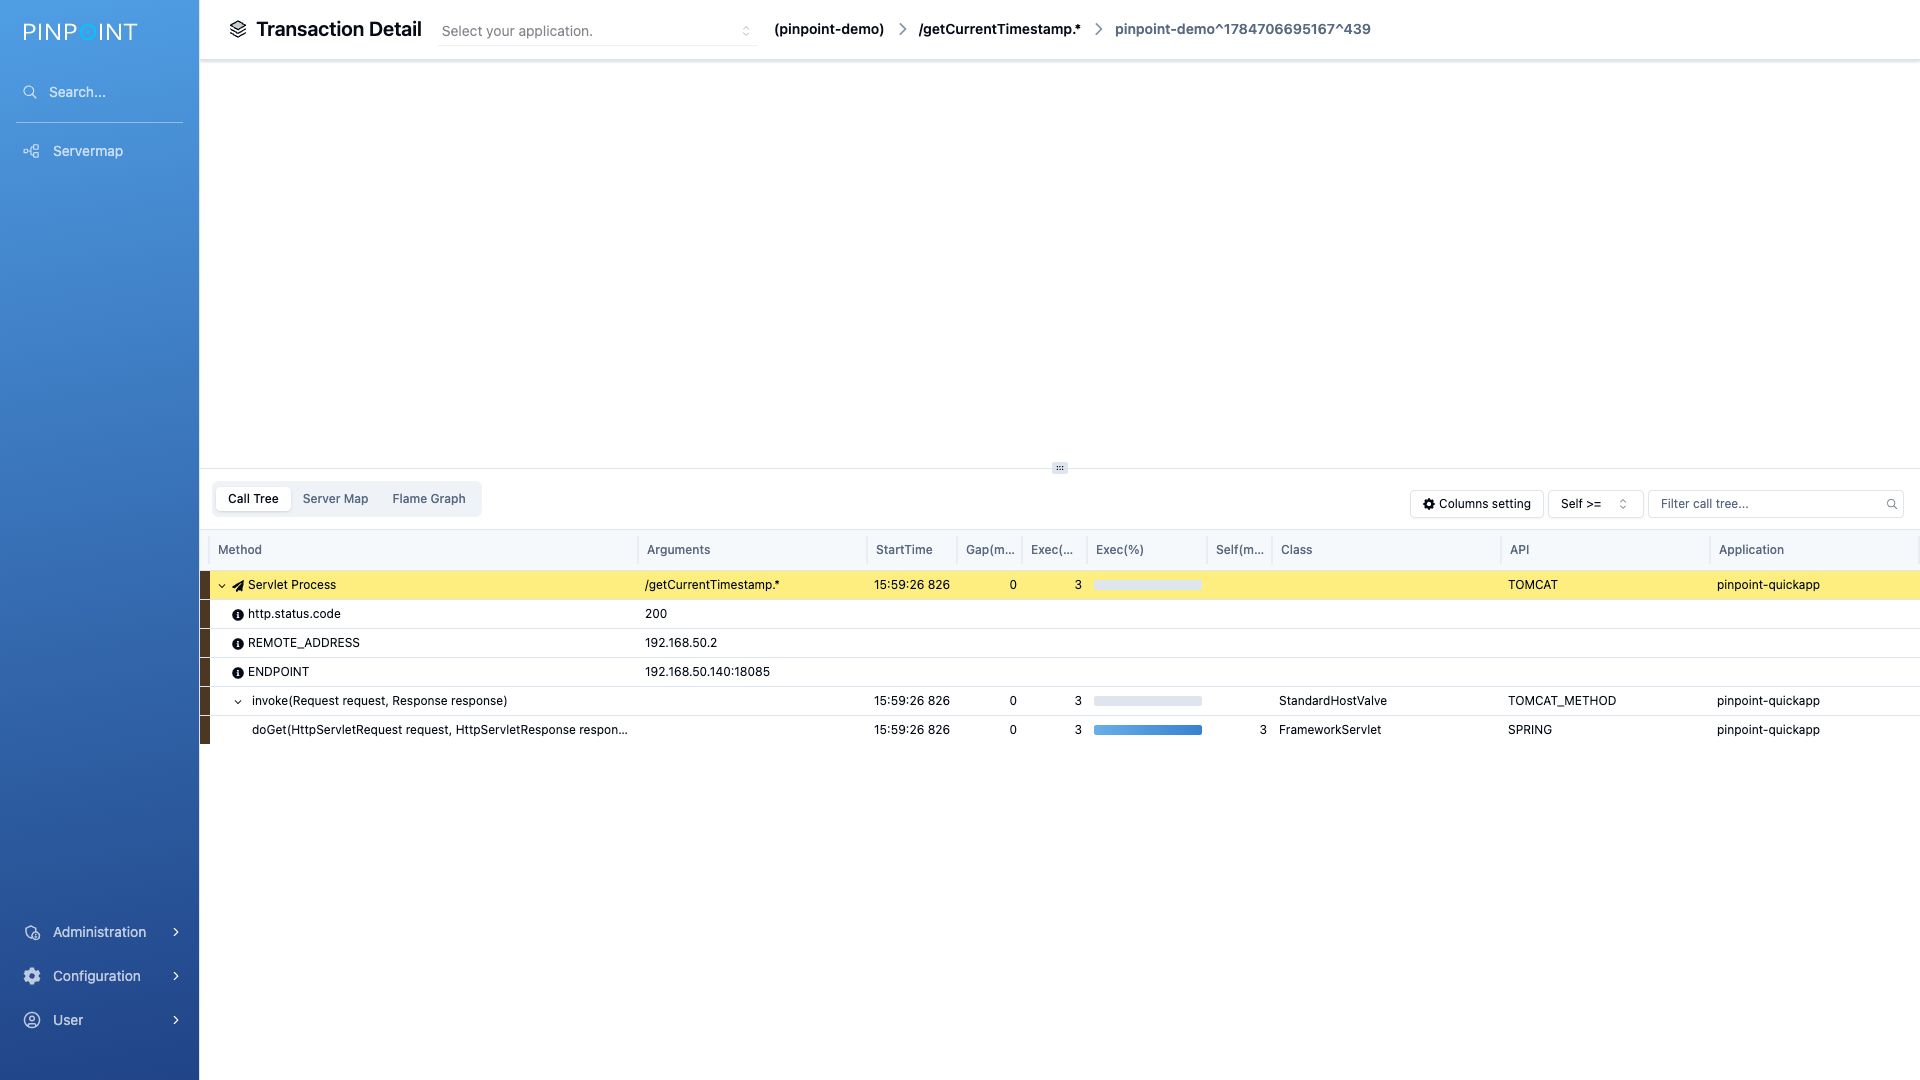Click the 192.168.50.140:18085 endpoint value
The height and width of the screenshot is (1080, 1920).
(x=707, y=672)
